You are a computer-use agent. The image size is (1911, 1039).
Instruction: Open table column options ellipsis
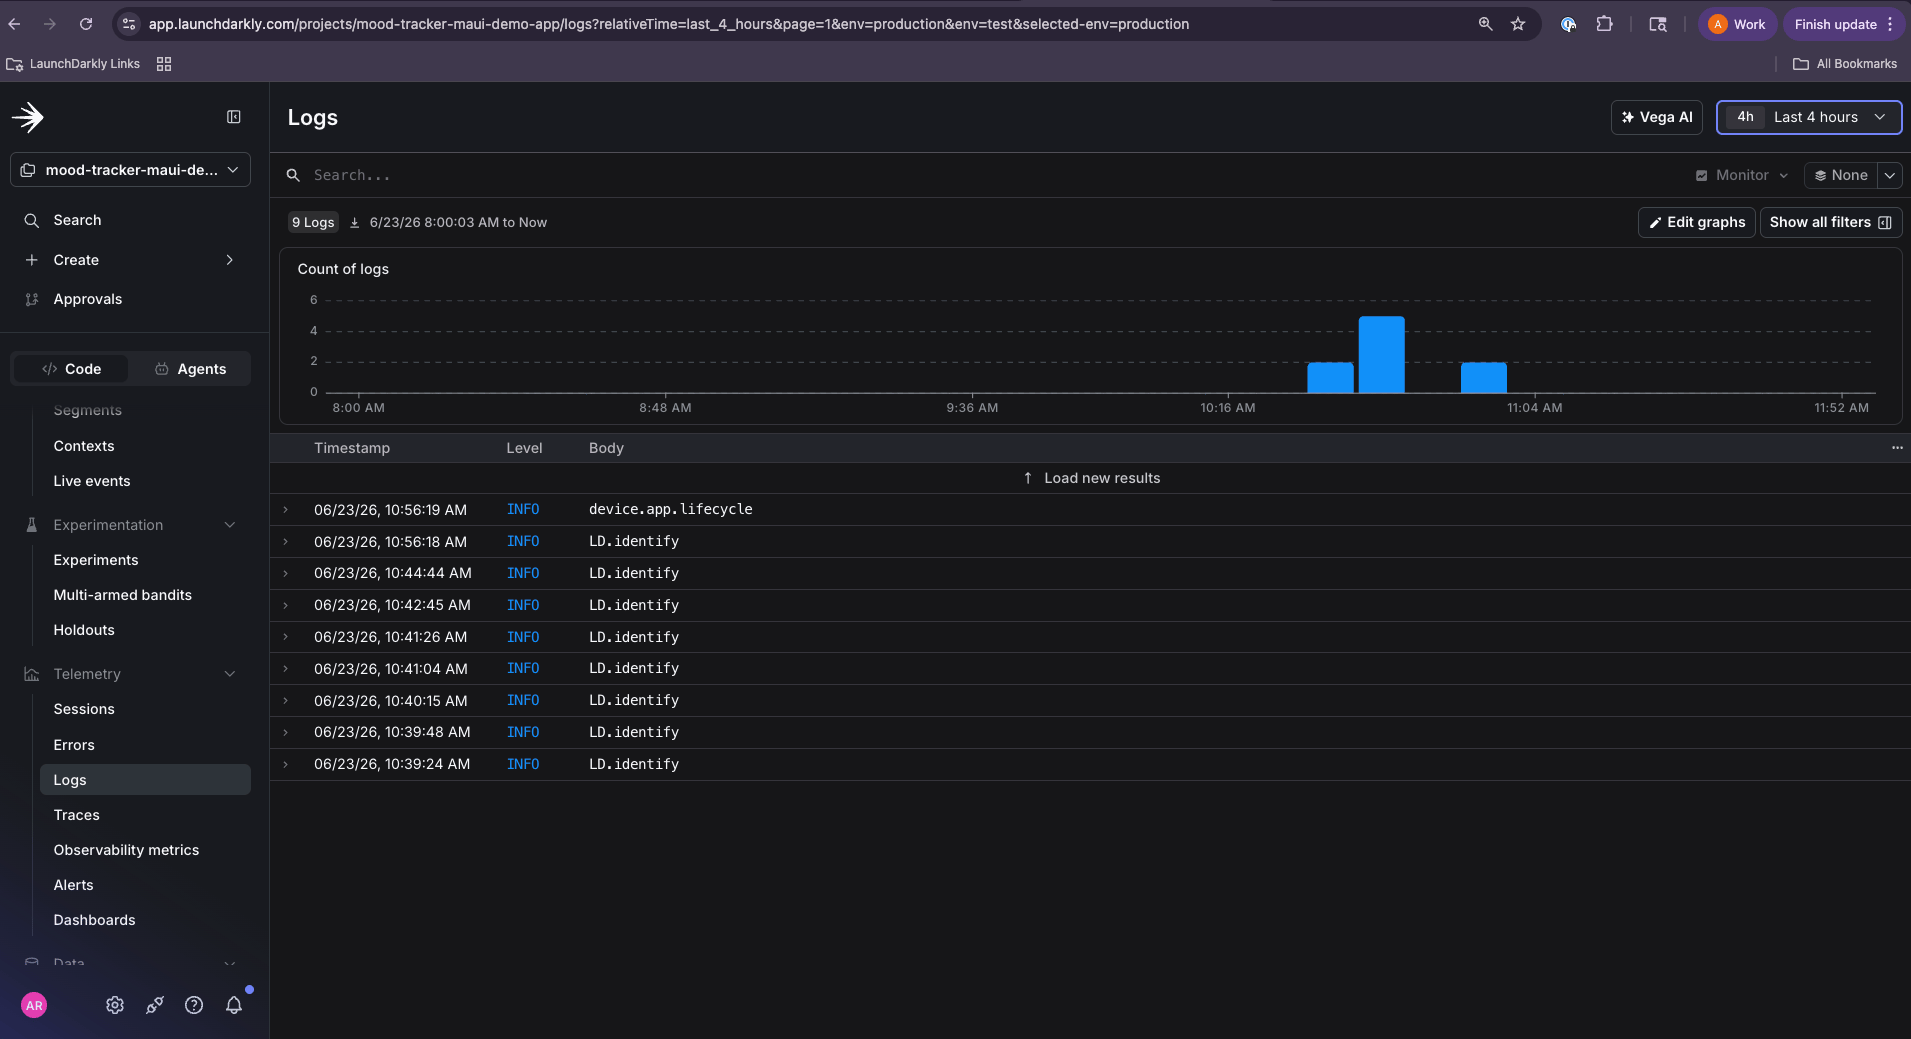click(x=1897, y=448)
